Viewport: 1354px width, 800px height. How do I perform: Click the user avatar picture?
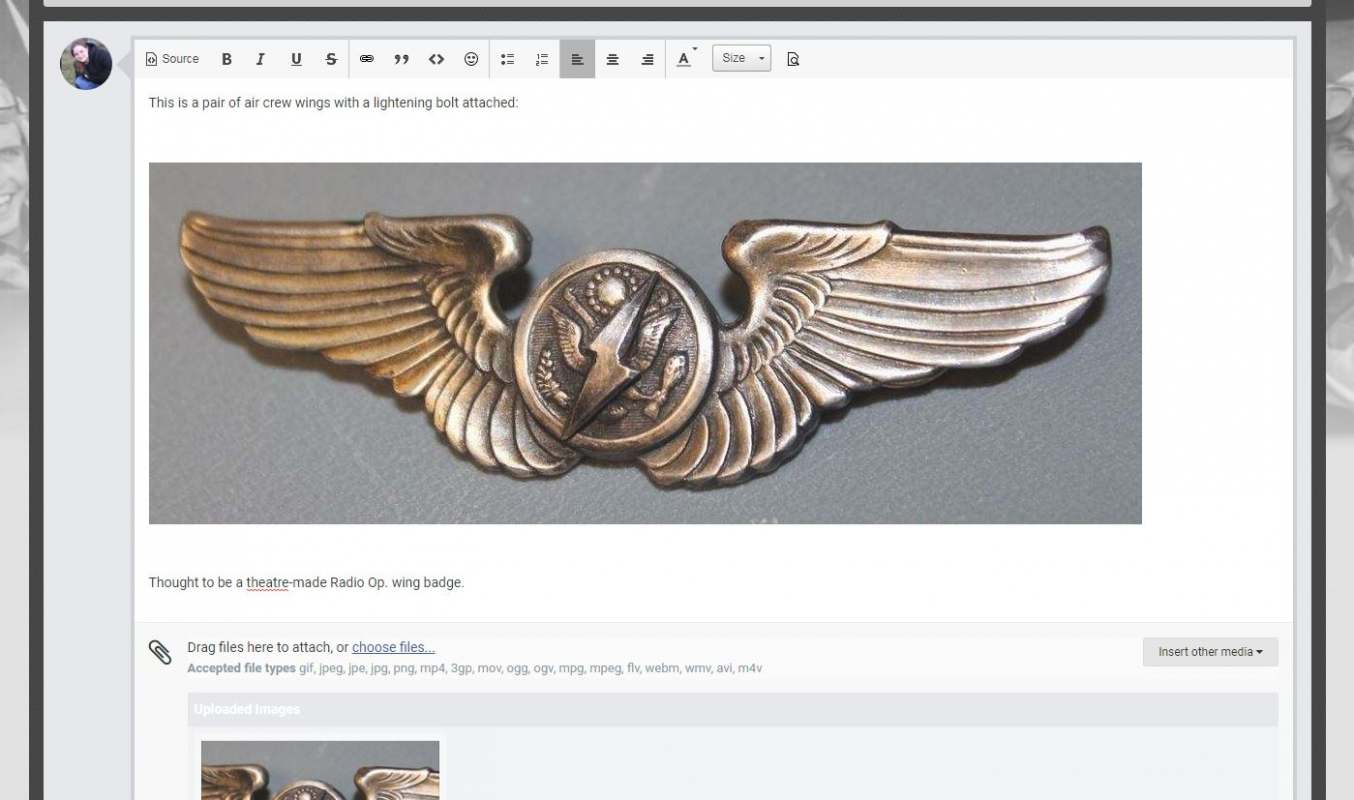coord(86,62)
